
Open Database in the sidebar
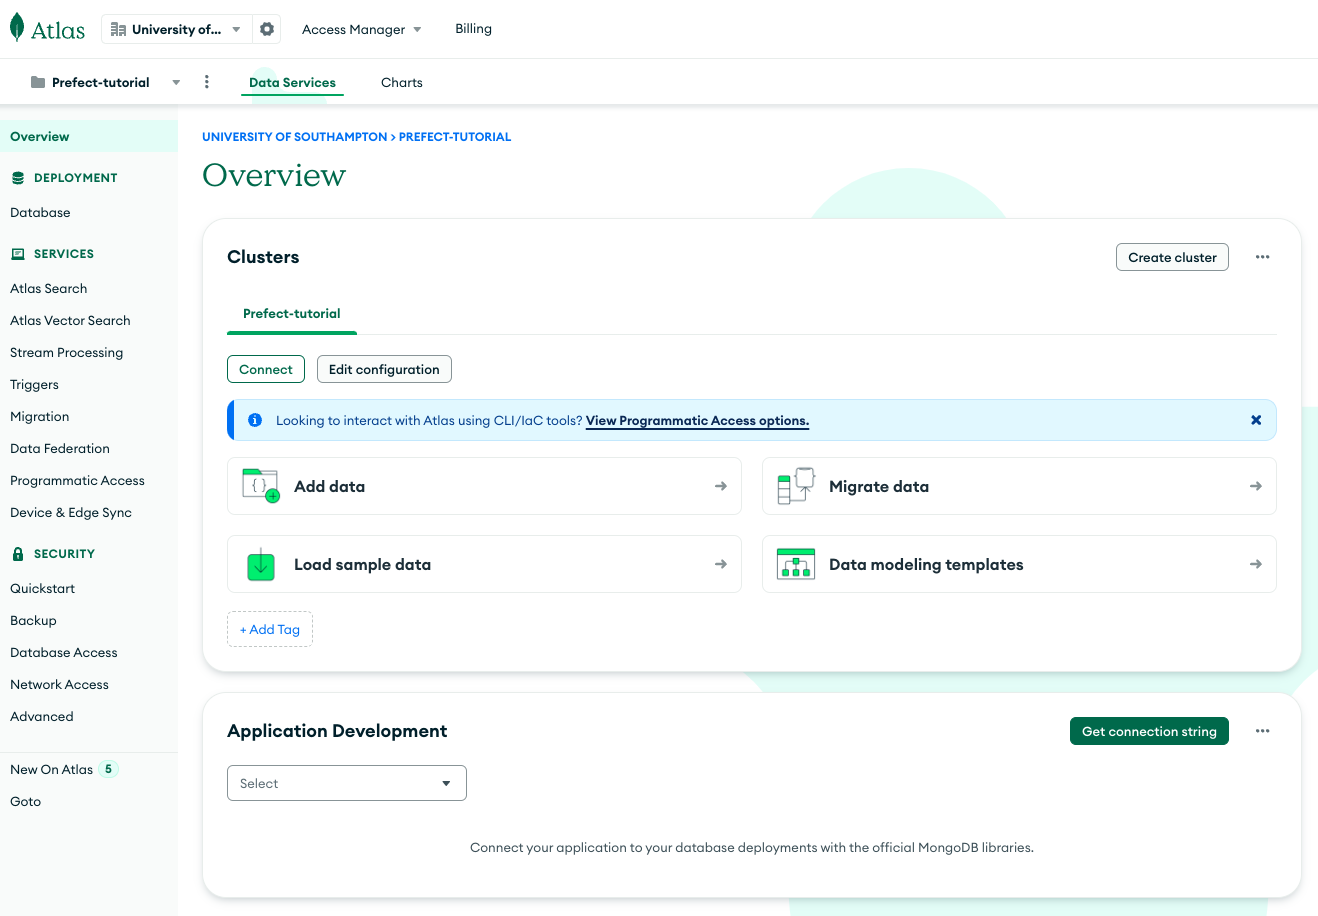[40, 212]
